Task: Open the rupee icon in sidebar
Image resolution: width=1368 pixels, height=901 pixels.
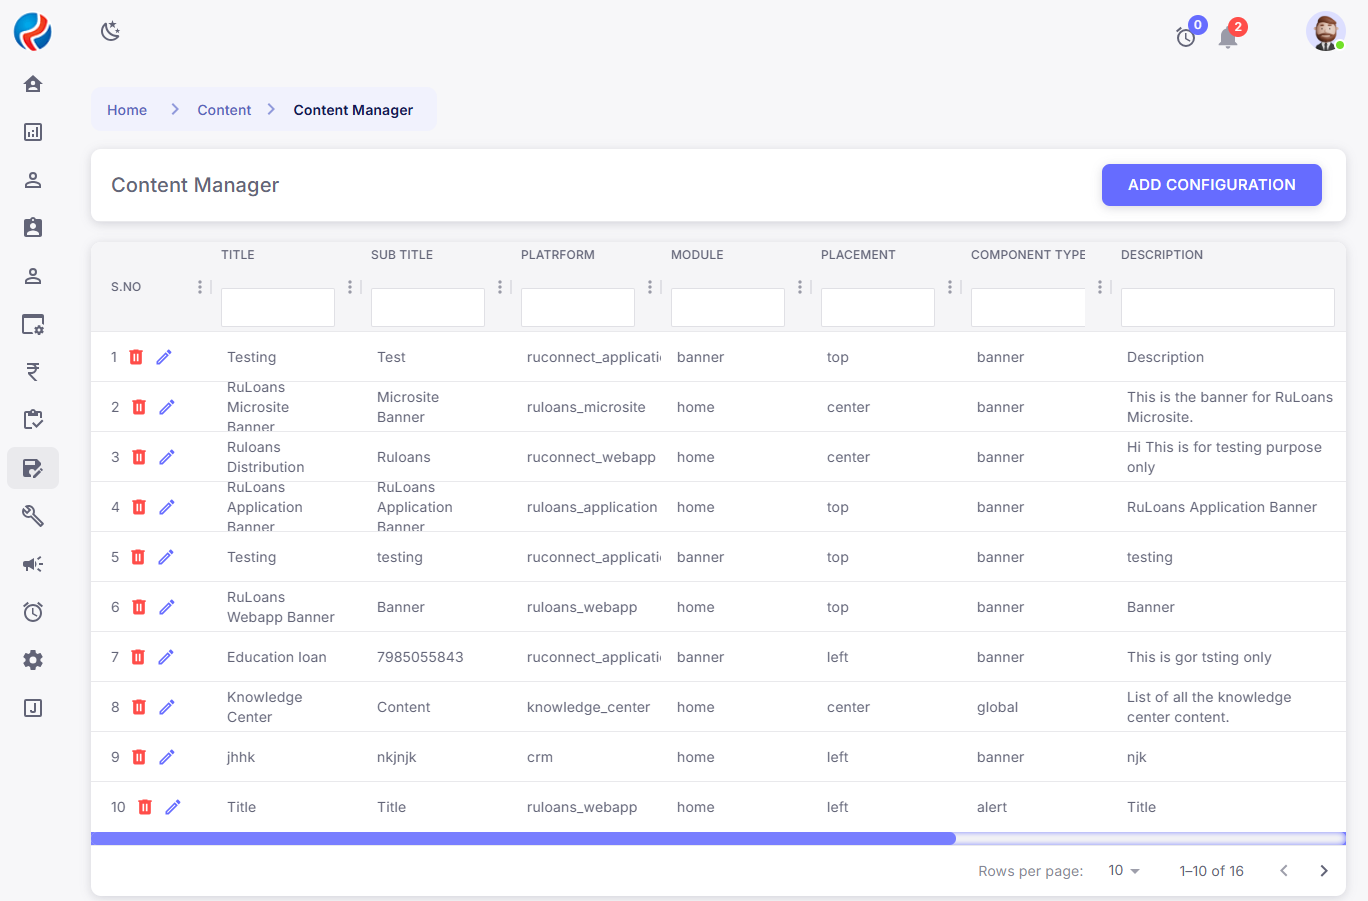Action: (x=33, y=372)
